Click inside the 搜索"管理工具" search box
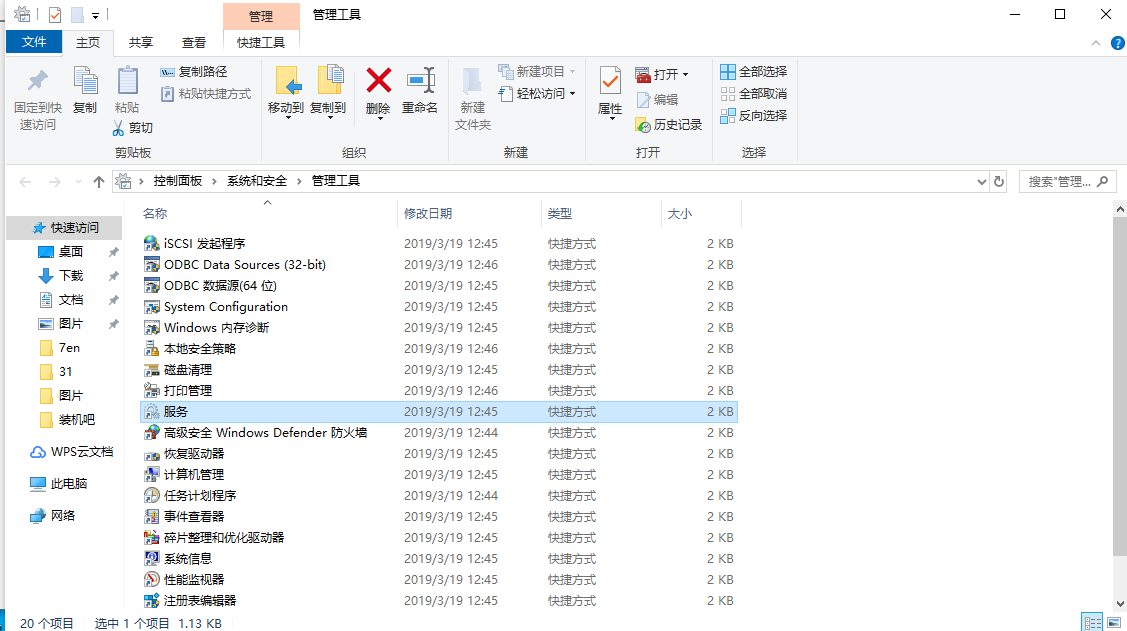The image size is (1127, 631). [1055, 181]
